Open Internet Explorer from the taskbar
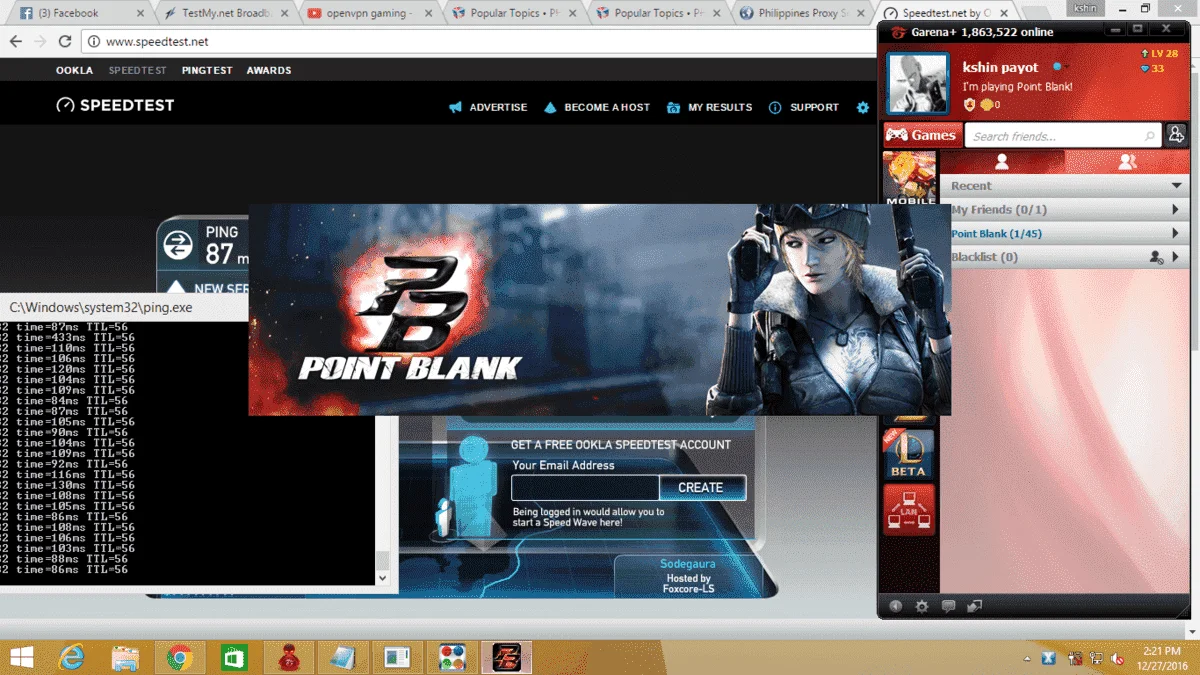 pos(71,658)
